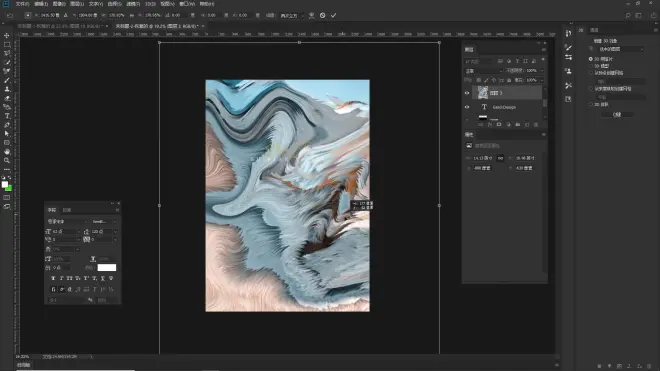The width and height of the screenshot is (660, 371).
Task: Select the Horizontal Type tool
Action: (x=7, y=116)
